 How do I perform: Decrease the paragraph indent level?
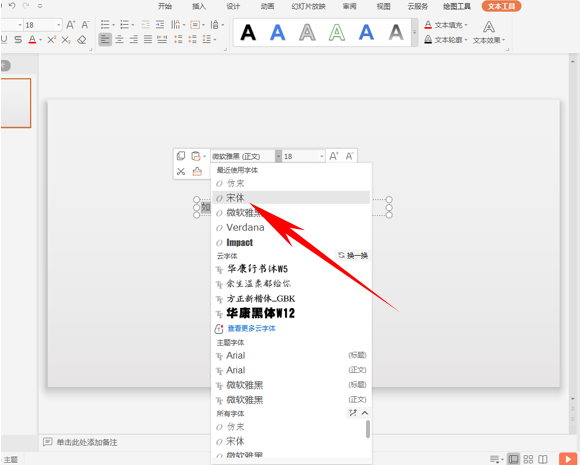pyautogui.click(x=146, y=25)
